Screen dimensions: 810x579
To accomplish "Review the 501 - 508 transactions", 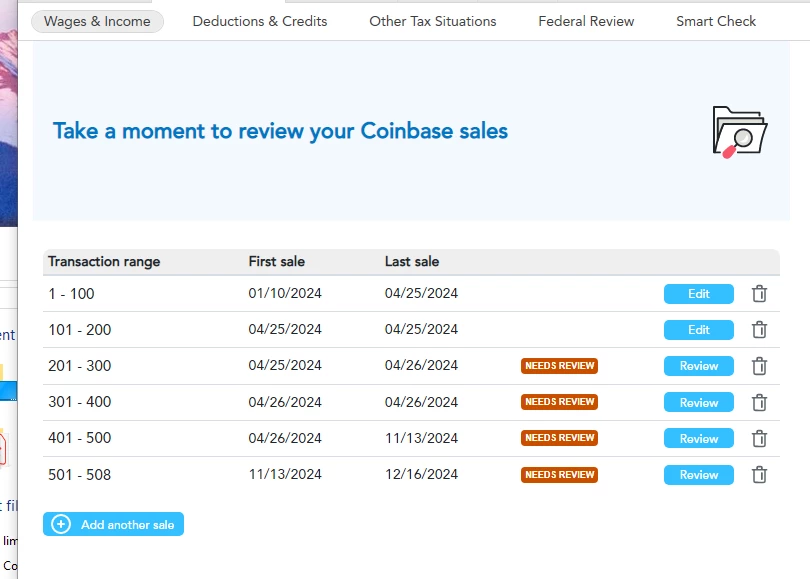I will click(x=698, y=475).
